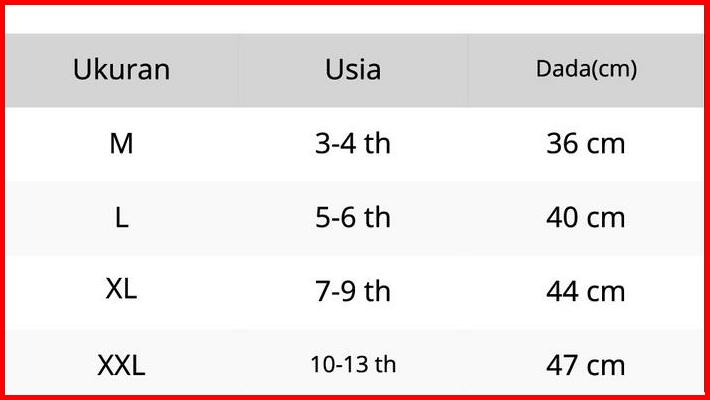Pick the 44 cm chest value
The image size is (710, 400).
(x=586, y=291)
